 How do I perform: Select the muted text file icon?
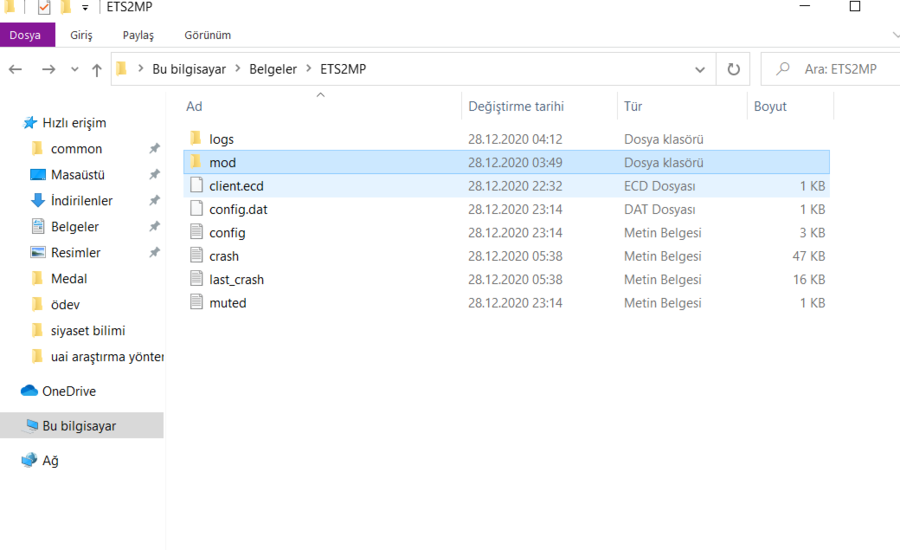pyautogui.click(x=196, y=302)
